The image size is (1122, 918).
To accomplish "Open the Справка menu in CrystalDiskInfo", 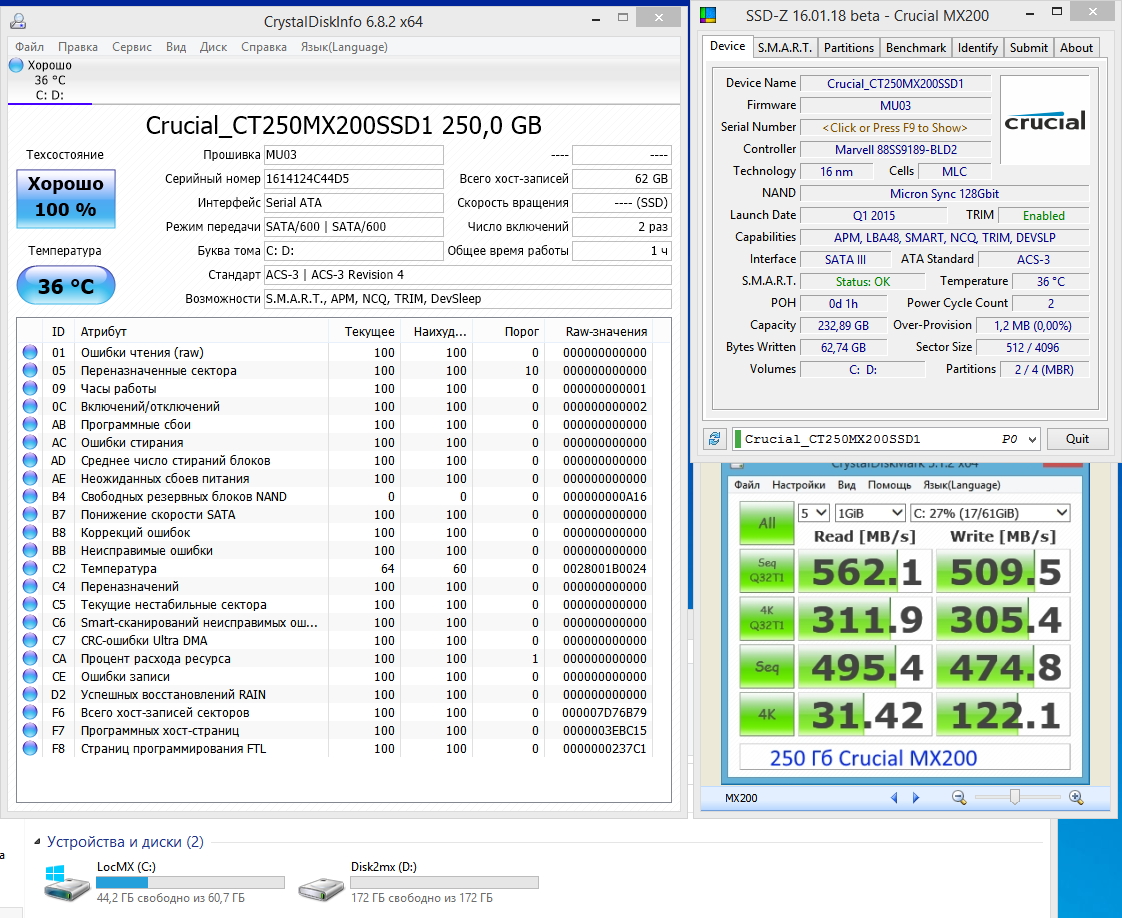I will click(x=264, y=47).
